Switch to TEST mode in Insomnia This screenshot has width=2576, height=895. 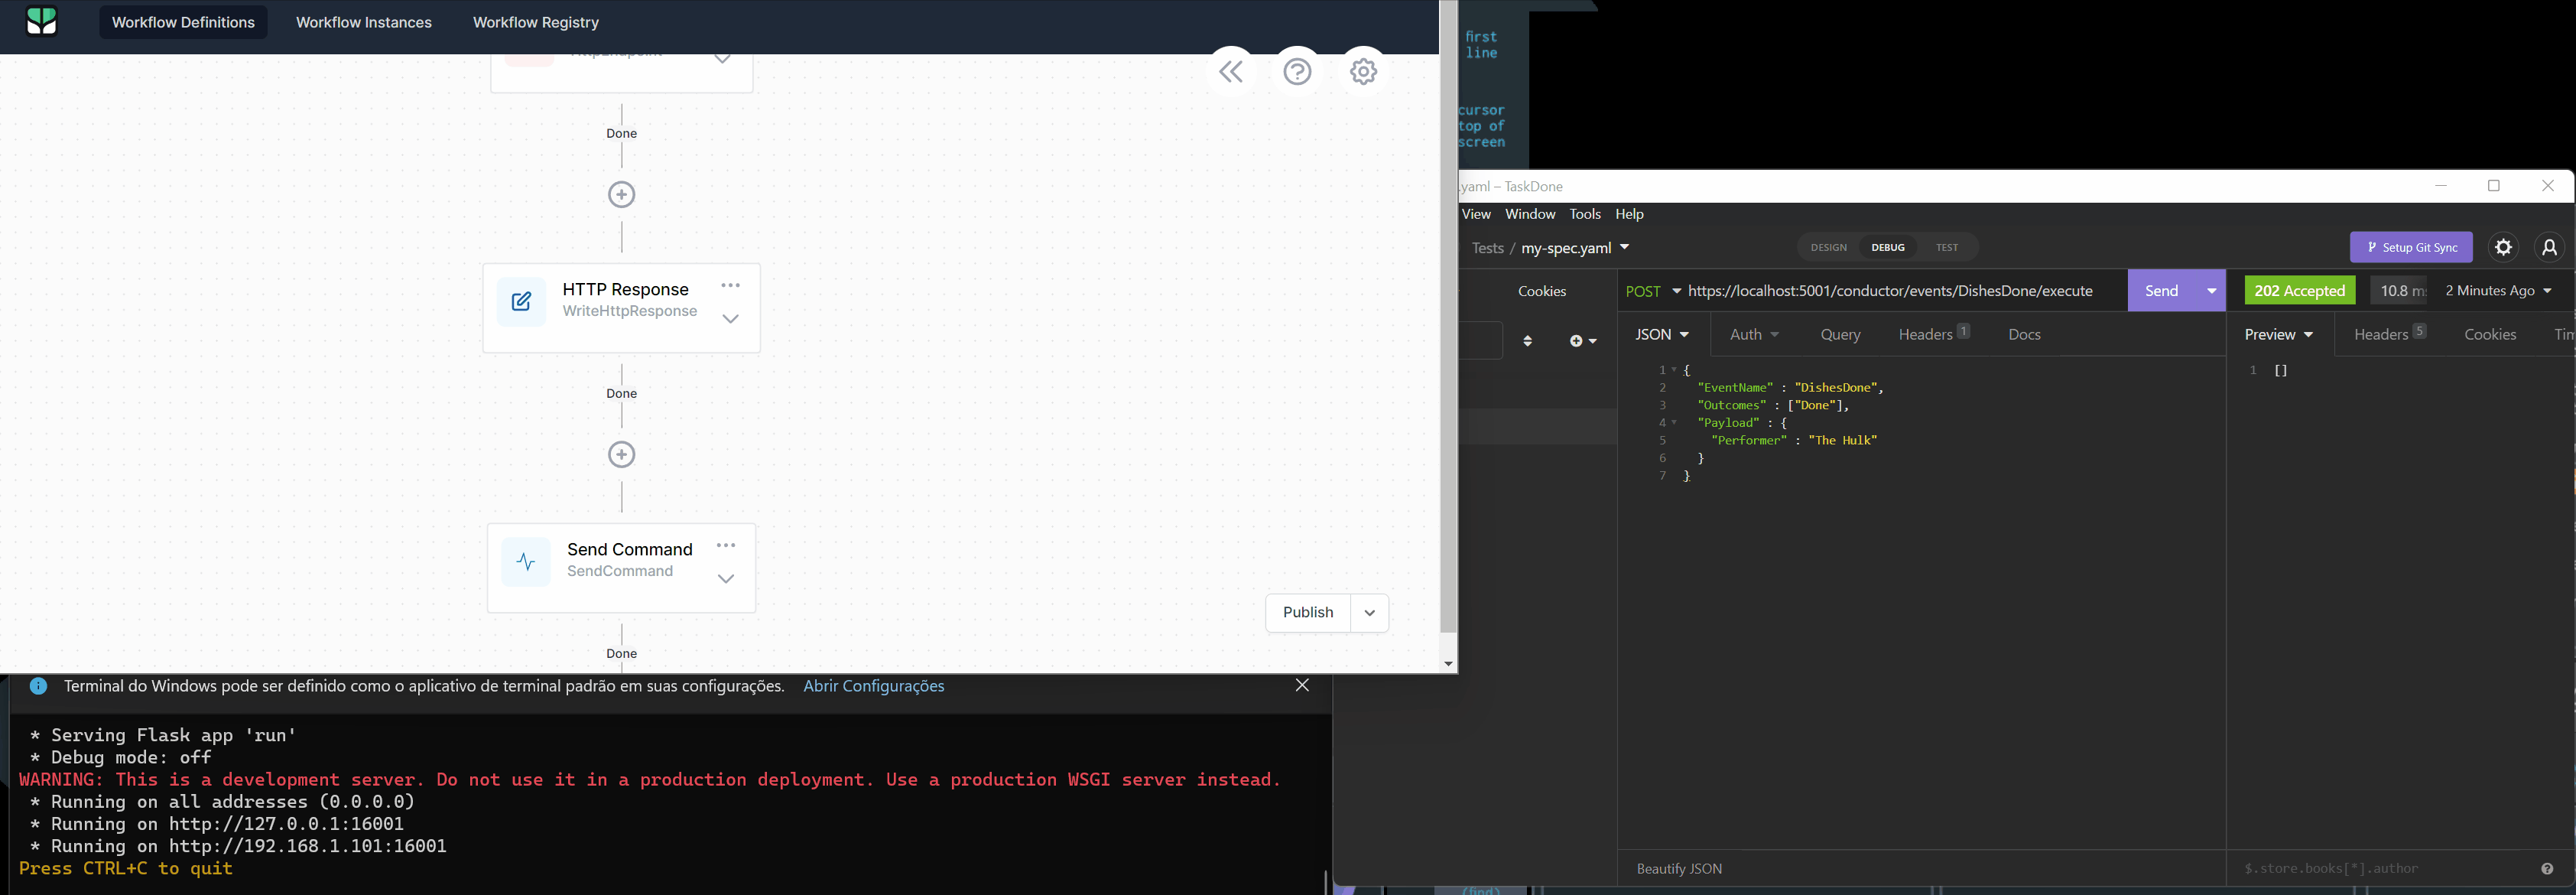pos(1946,247)
